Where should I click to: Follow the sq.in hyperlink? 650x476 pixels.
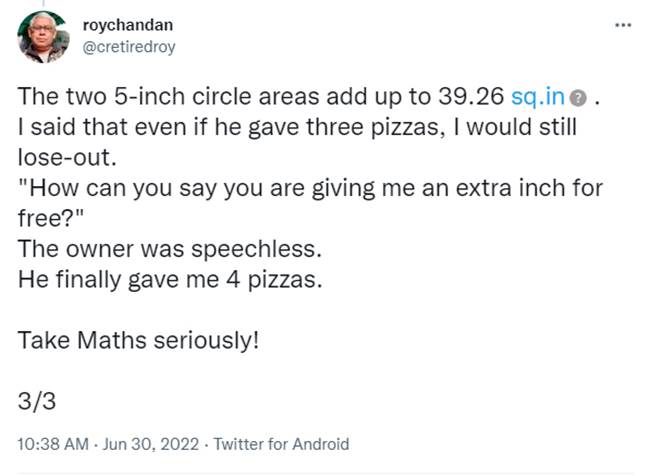[x=538, y=100]
